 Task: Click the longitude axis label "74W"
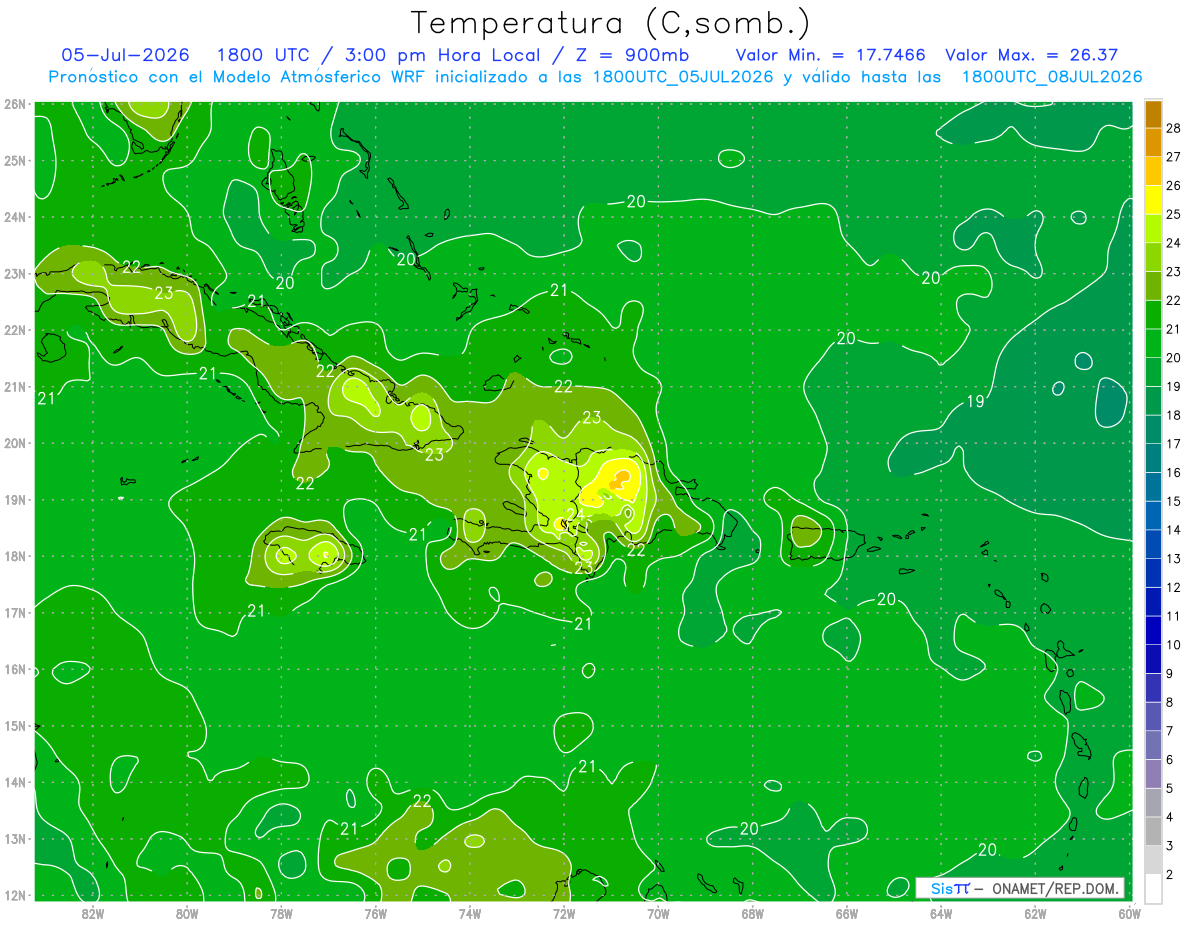[x=470, y=913]
